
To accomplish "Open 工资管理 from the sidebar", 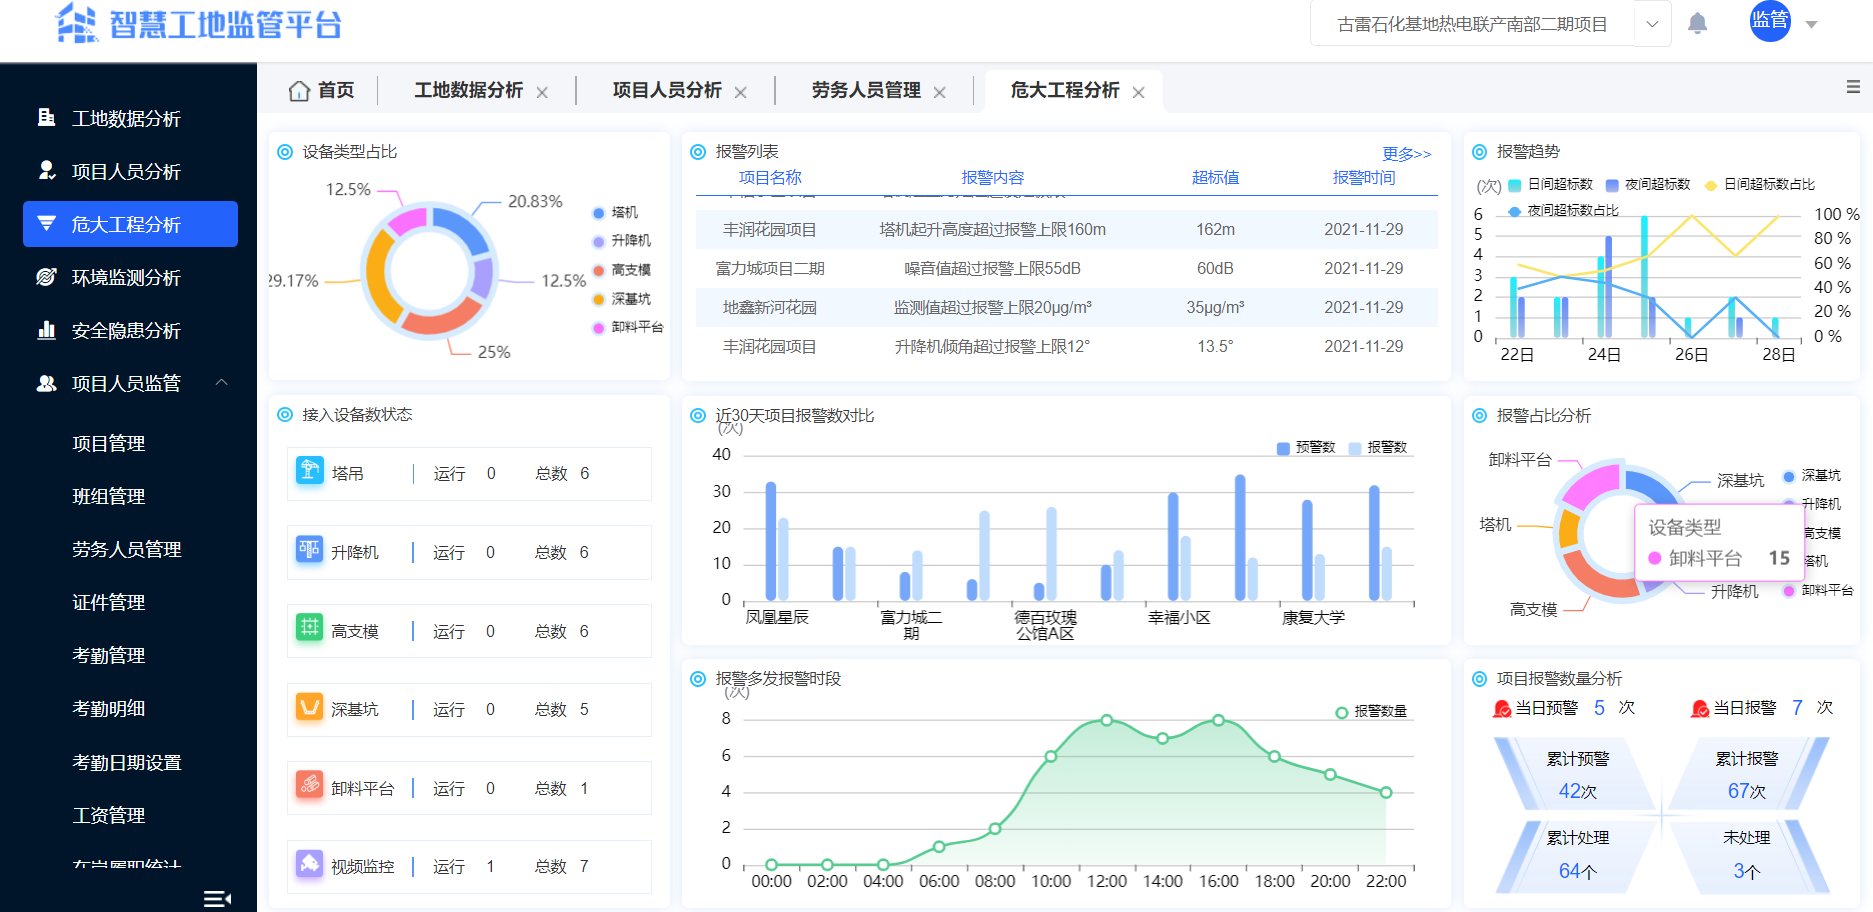I will [x=108, y=815].
